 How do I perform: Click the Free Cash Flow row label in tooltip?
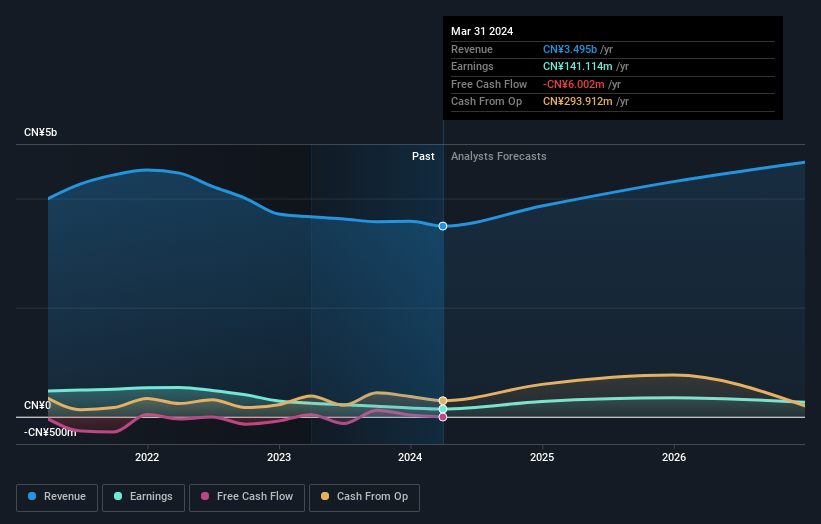tap(489, 84)
